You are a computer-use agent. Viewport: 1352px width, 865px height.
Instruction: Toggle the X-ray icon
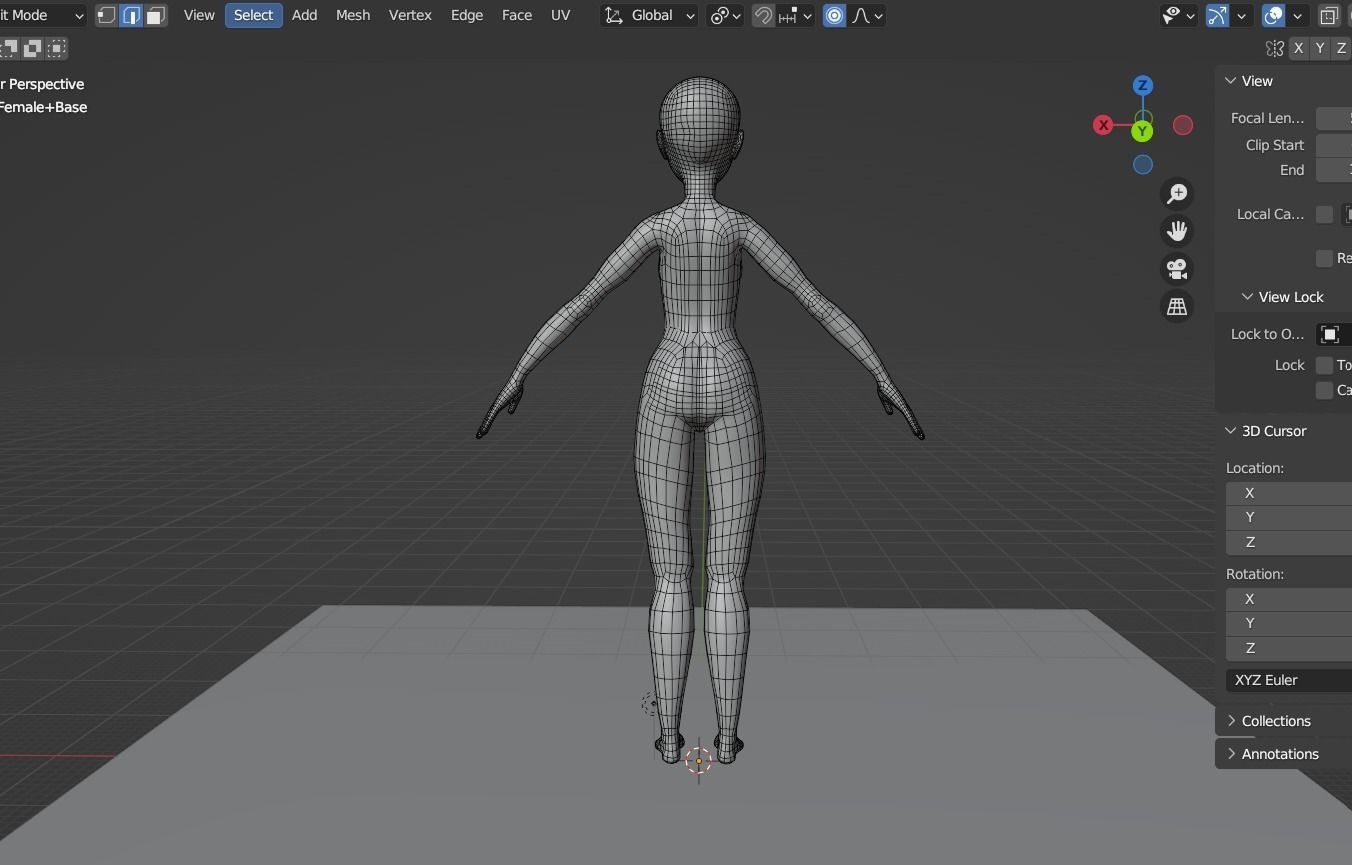coord(1329,15)
